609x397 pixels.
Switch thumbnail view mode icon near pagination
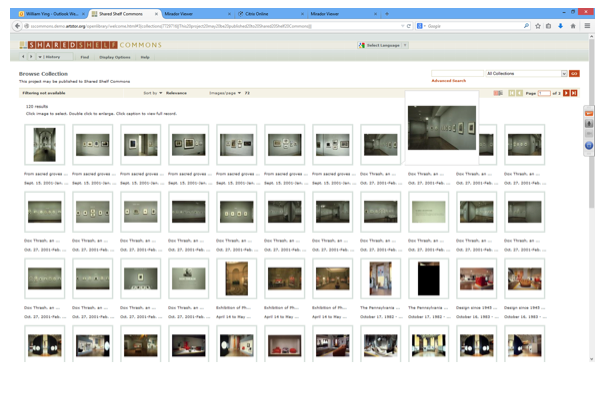coord(498,93)
